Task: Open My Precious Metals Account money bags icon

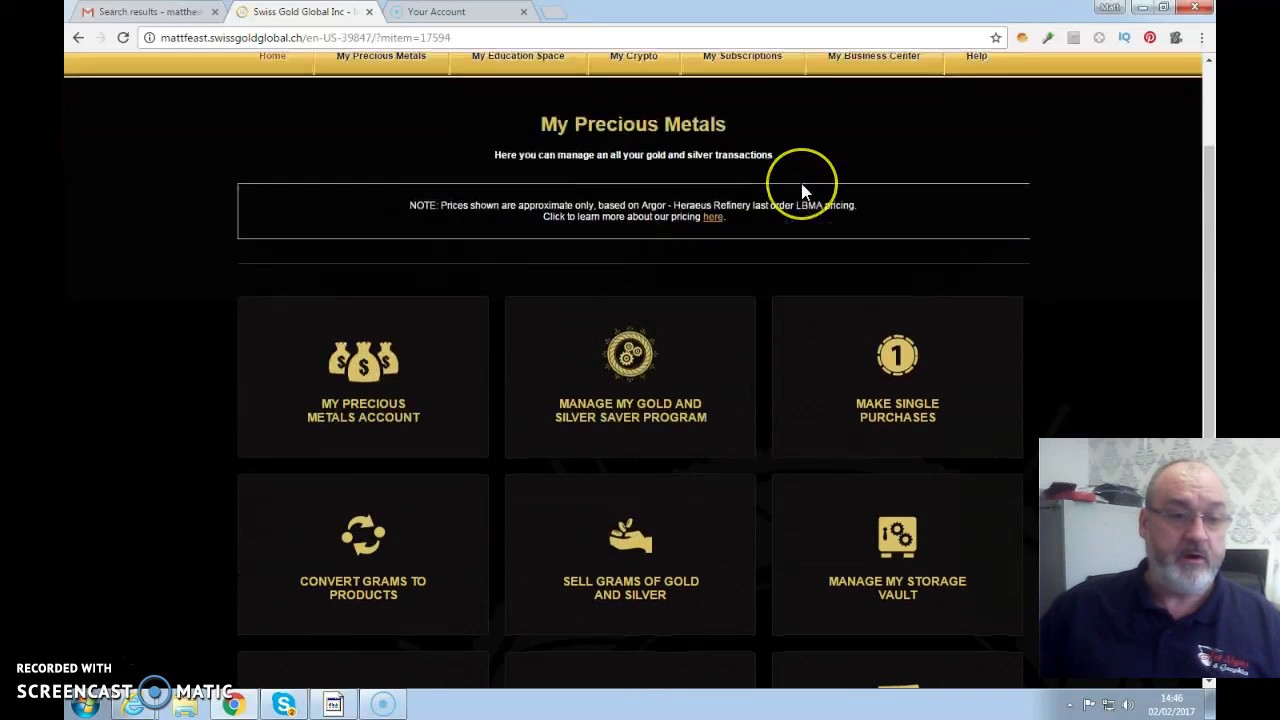Action: pyautogui.click(x=363, y=361)
